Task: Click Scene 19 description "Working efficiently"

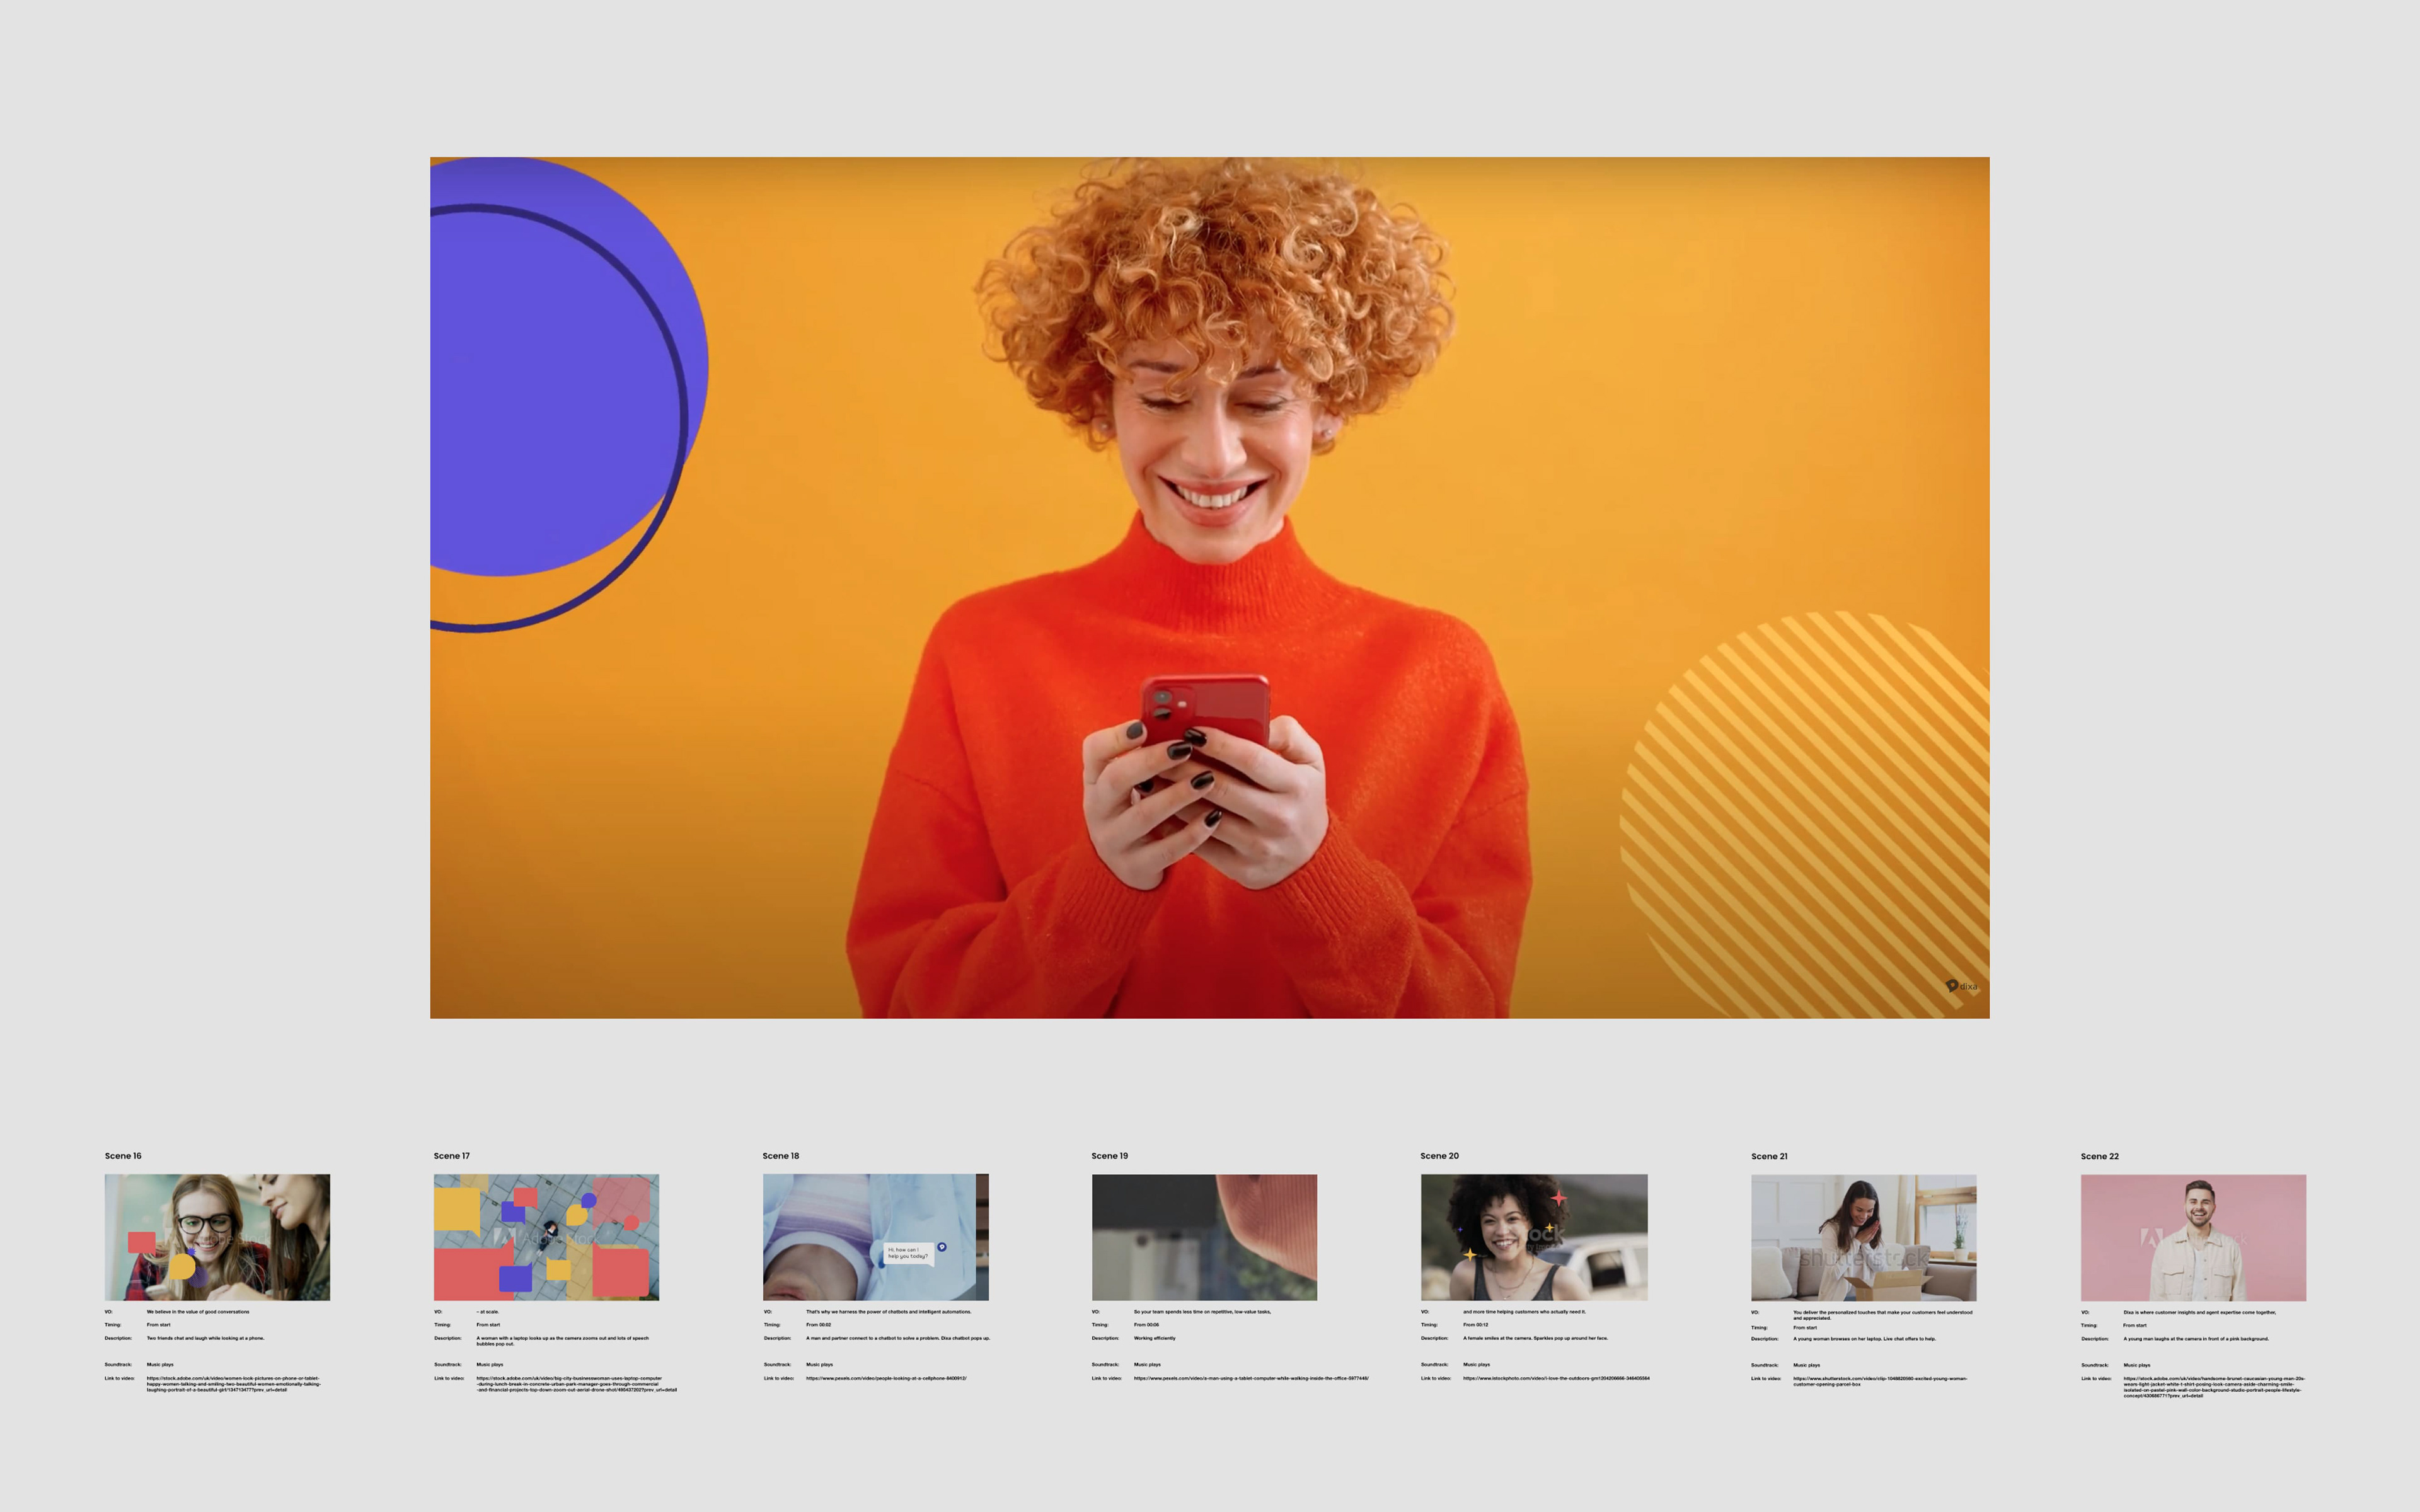Action: click(x=1155, y=1338)
